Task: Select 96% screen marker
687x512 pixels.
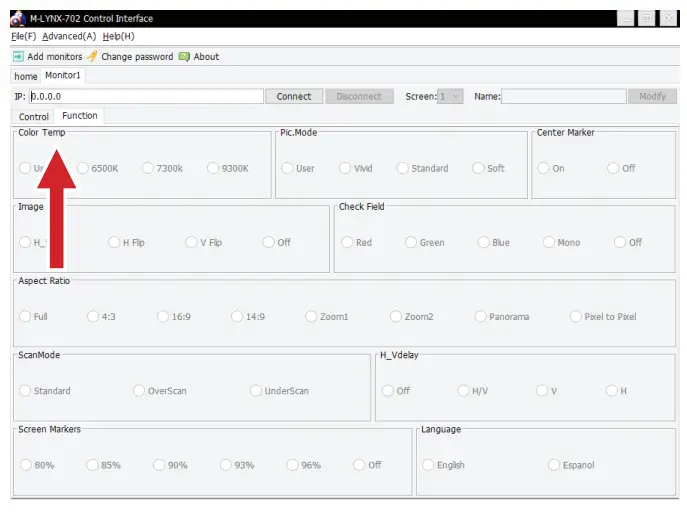Action: point(304,465)
